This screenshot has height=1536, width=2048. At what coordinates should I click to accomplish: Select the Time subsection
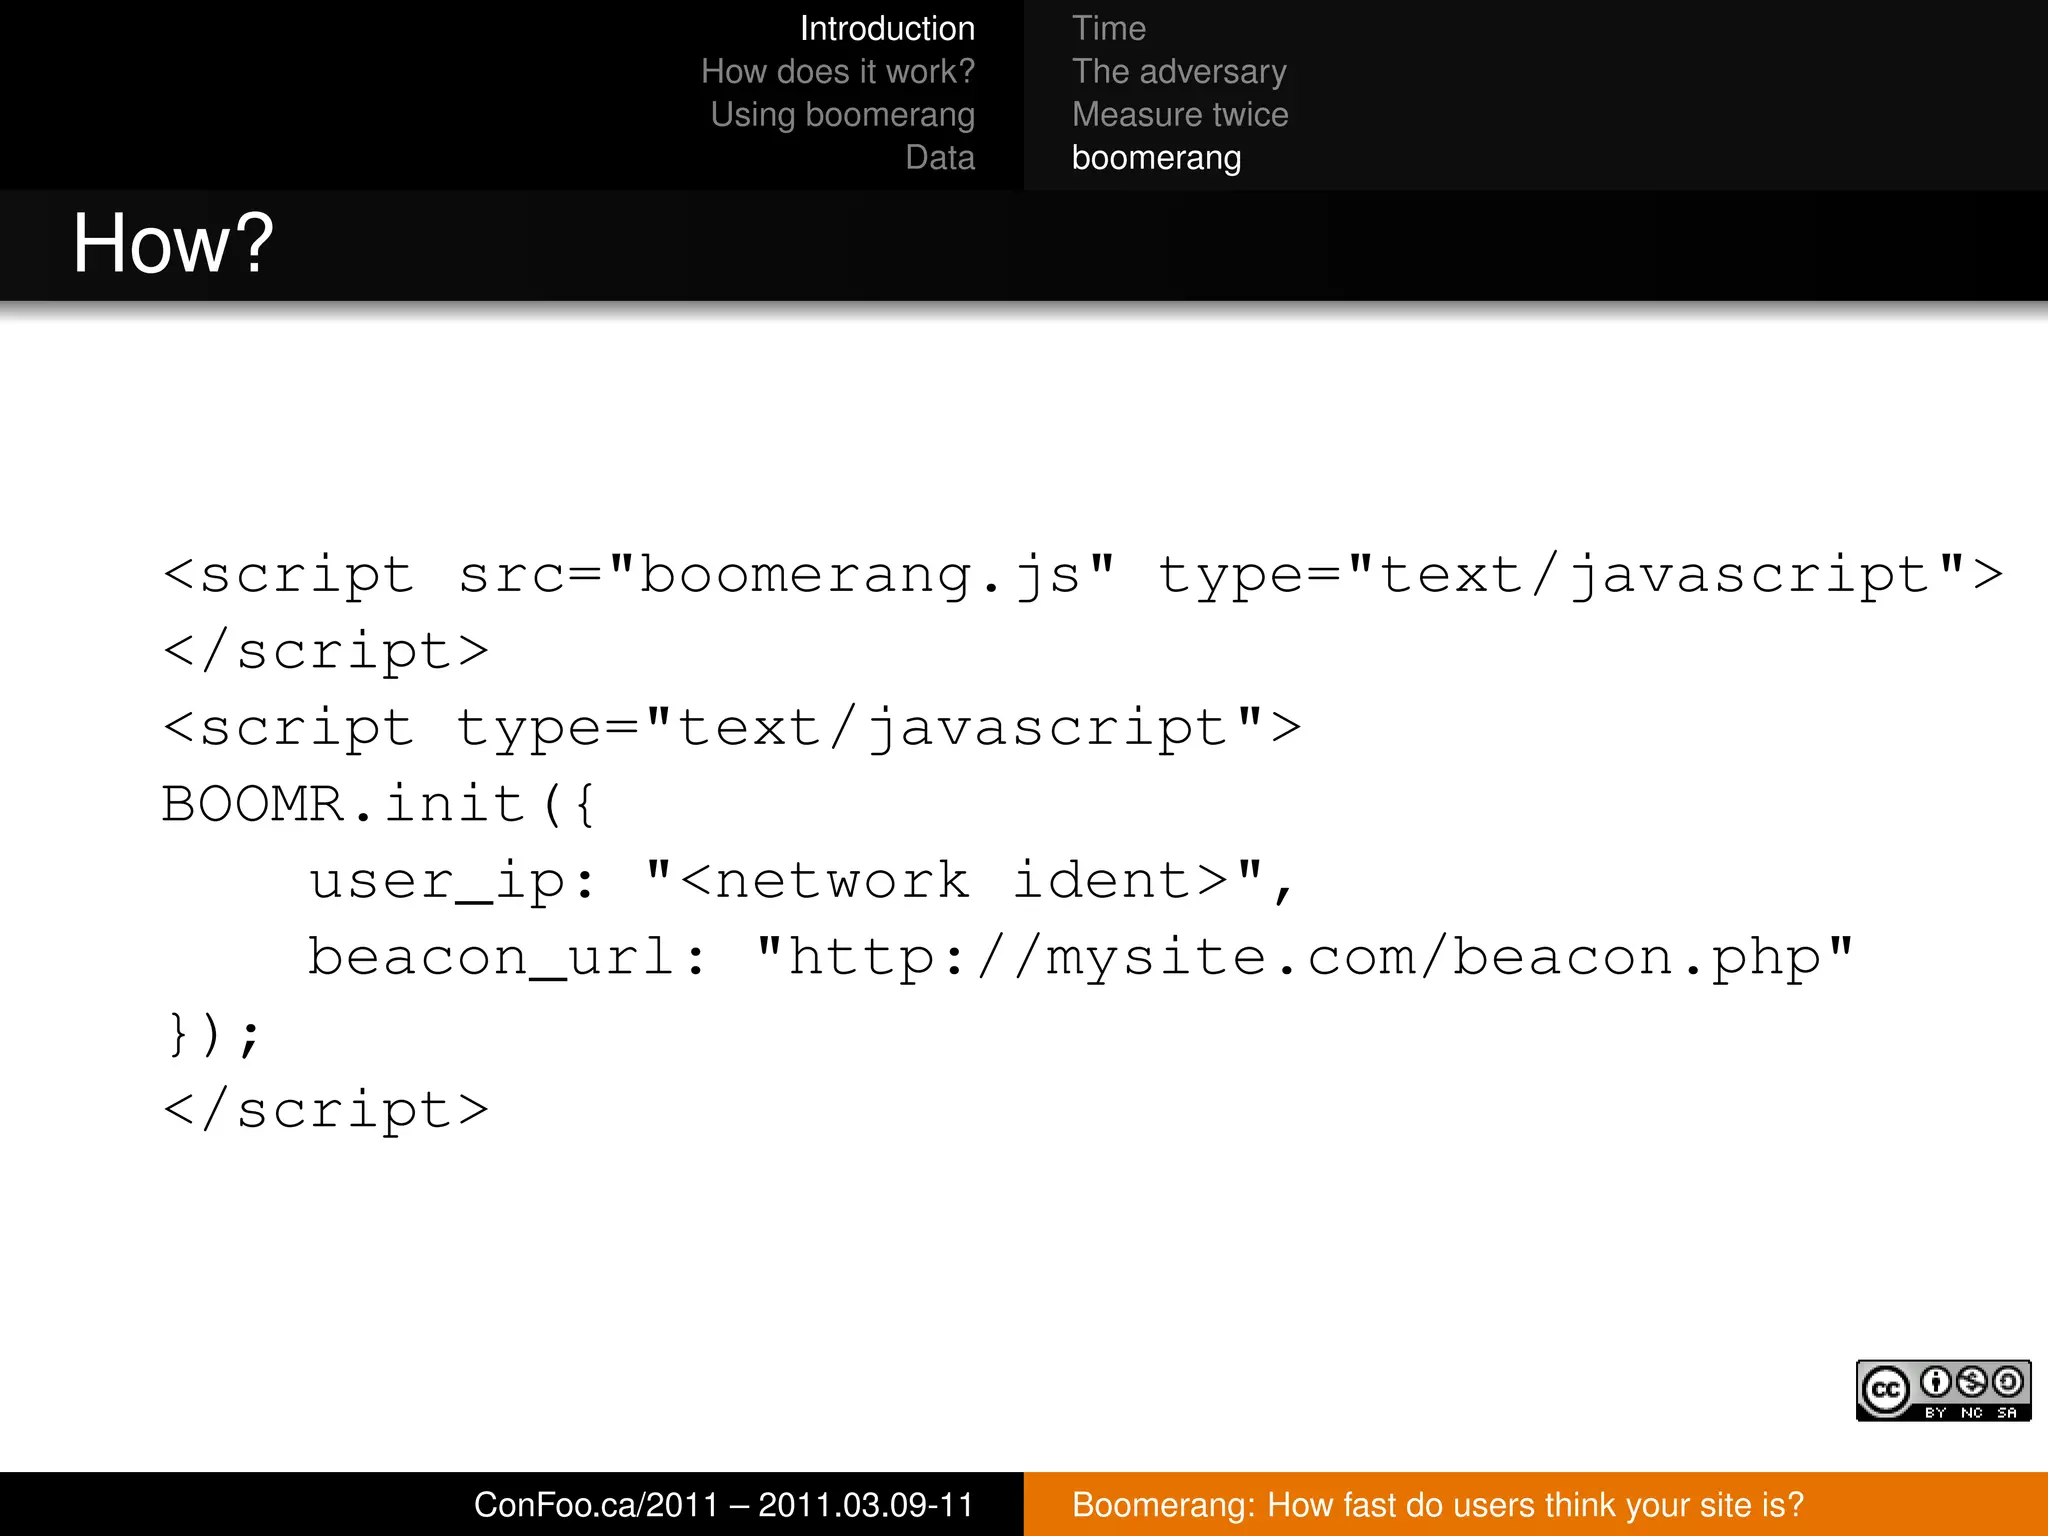coord(1109,29)
